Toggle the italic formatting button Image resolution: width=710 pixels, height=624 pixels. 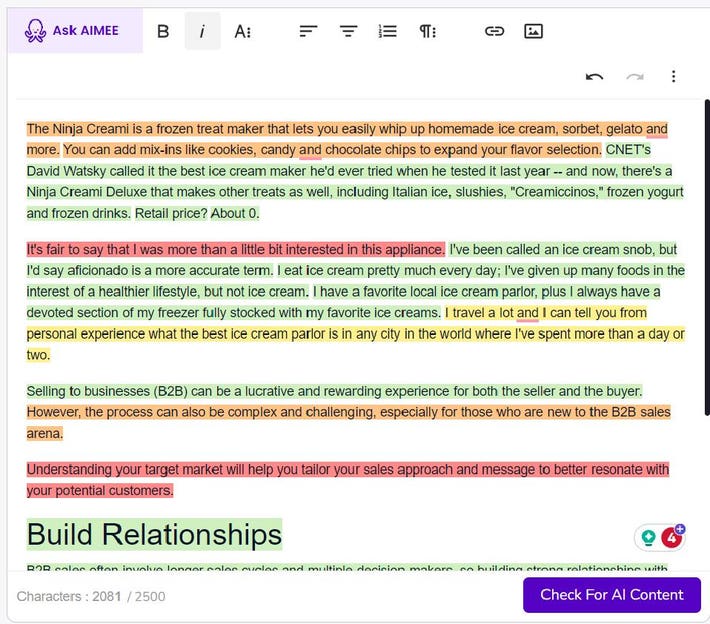coord(202,31)
